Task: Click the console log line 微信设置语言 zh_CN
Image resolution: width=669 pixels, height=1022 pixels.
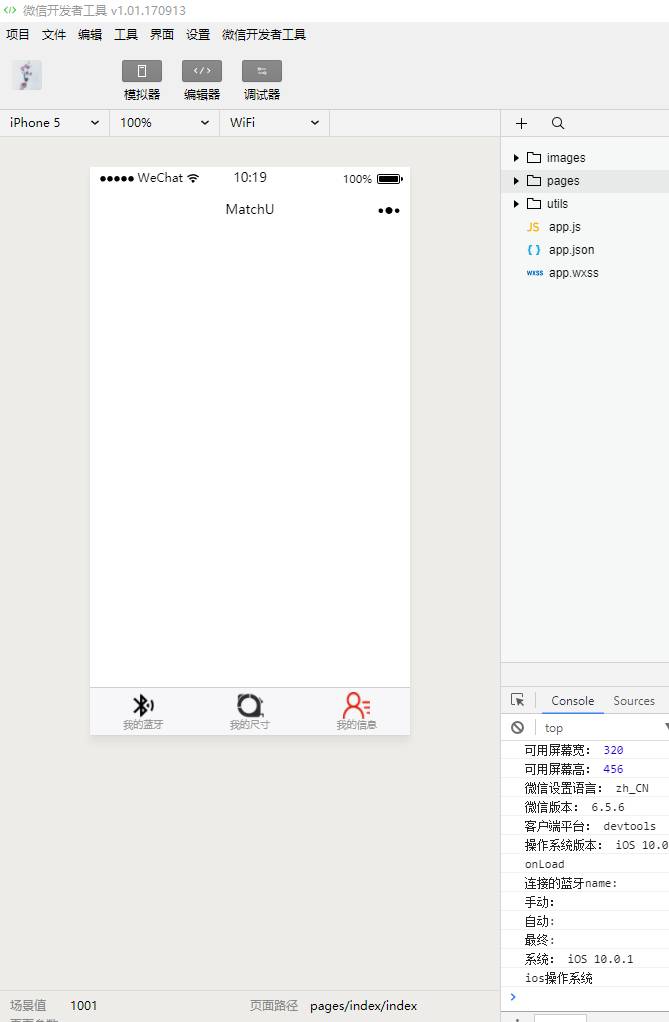Action: point(585,788)
